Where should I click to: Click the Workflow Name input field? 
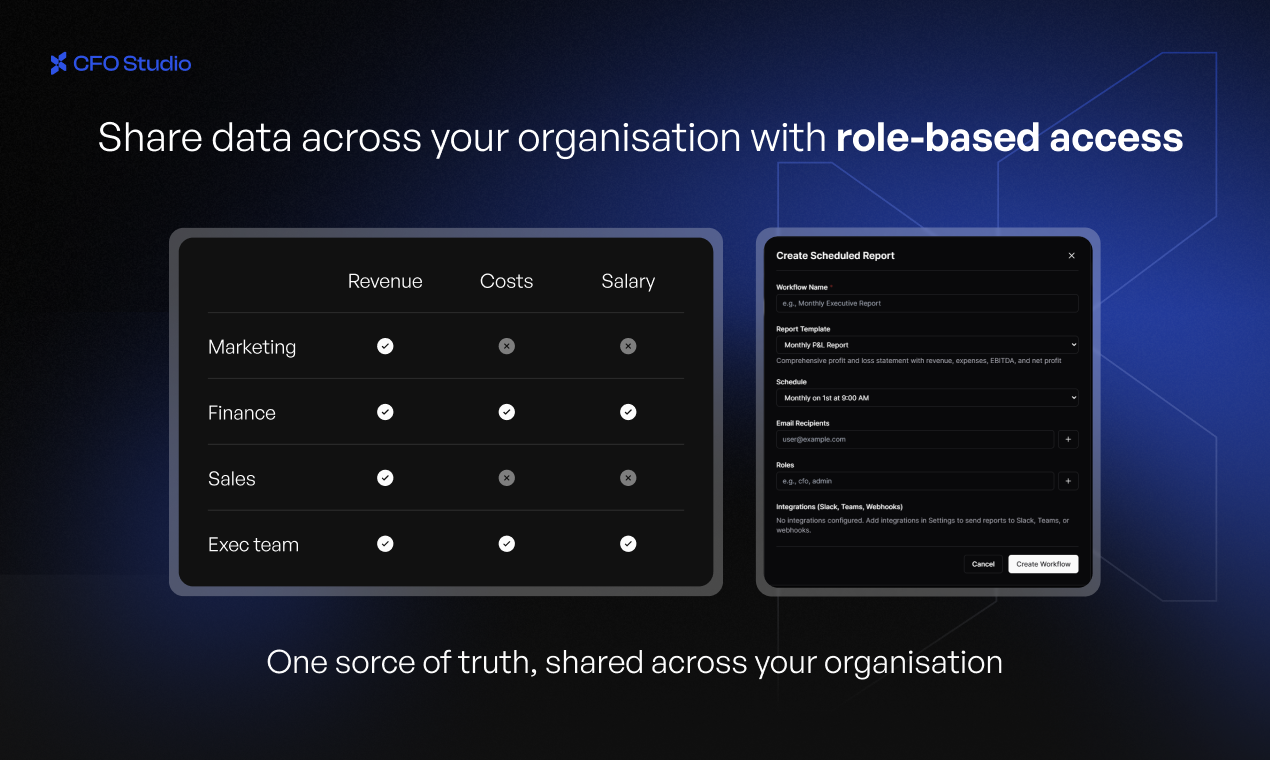[926, 303]
